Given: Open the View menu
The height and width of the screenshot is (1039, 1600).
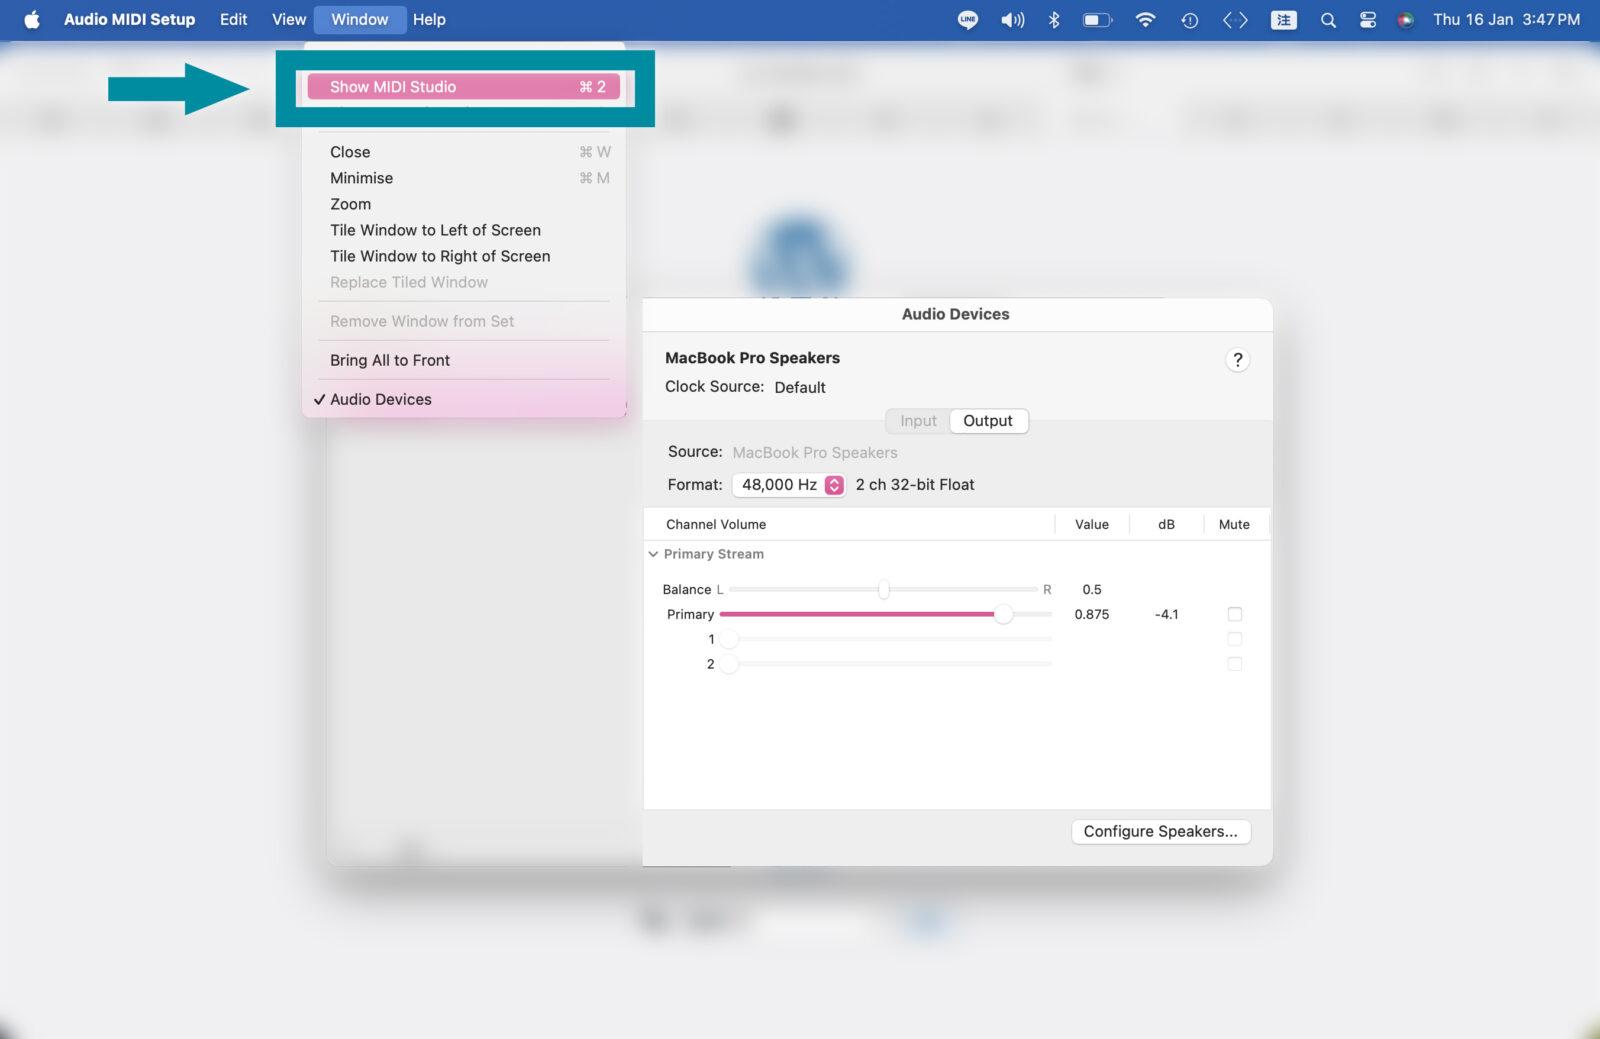Looking at the screenshot, I should pyautogui.click(x=288, y=20).
